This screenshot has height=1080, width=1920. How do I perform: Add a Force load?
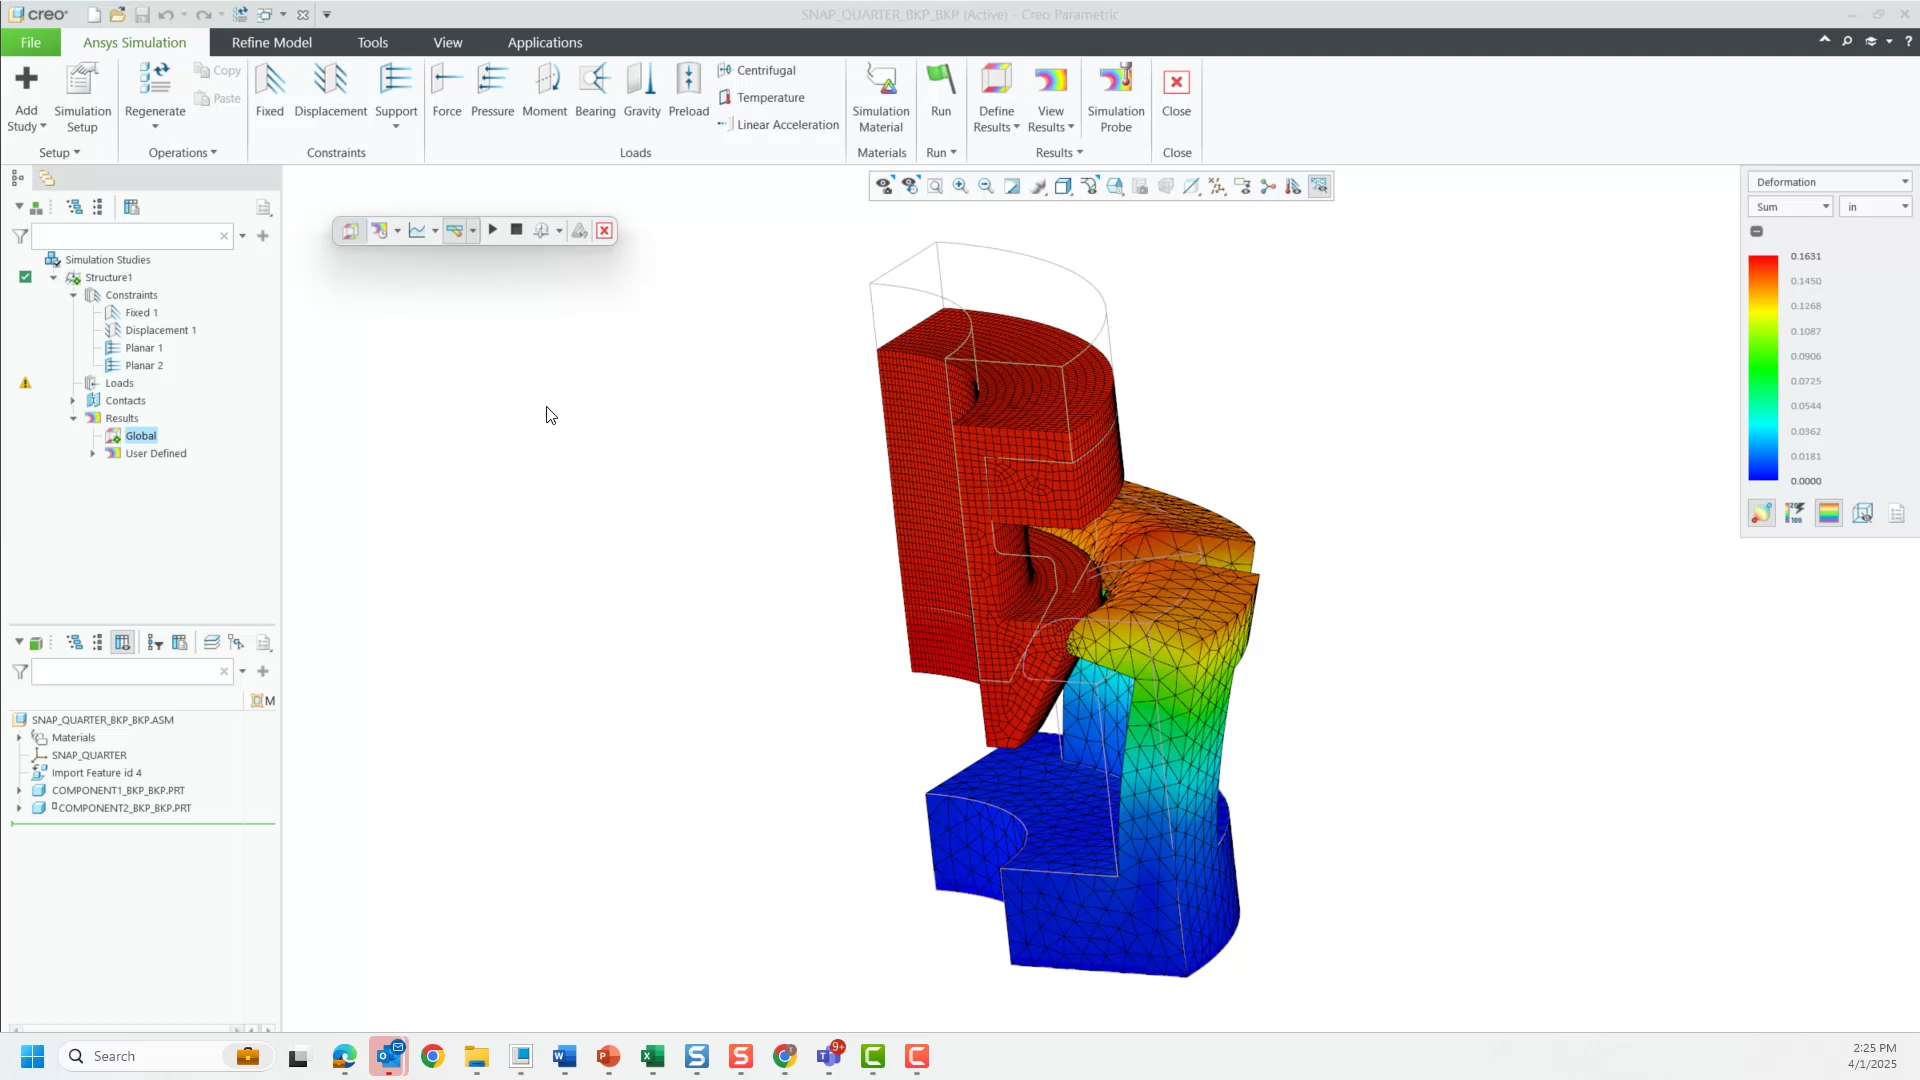[x=447, y=91]
